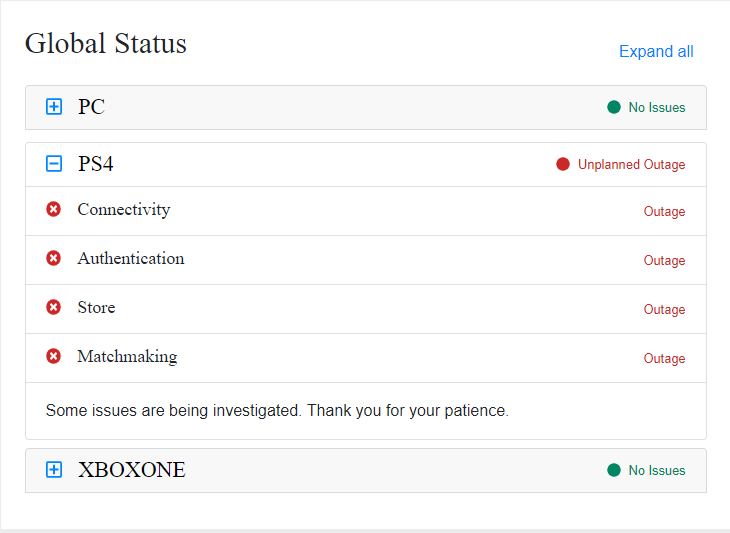This screenshot has height=533, width=730.
Task: Click the No Issues label for PC
Action: [x=657, y=108]
